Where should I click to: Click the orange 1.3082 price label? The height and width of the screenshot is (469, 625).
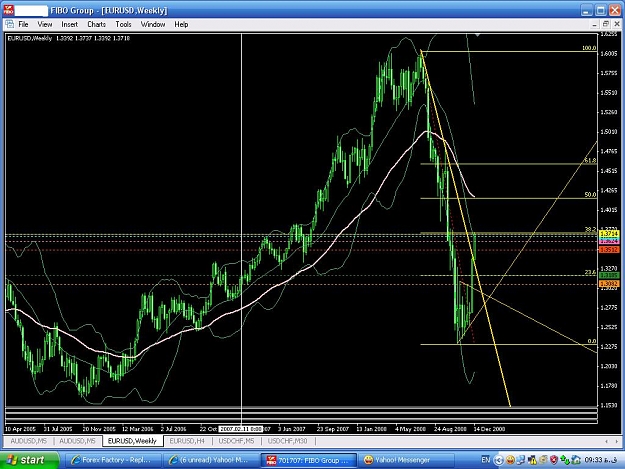pyautogui.click(x=609, y=284)
